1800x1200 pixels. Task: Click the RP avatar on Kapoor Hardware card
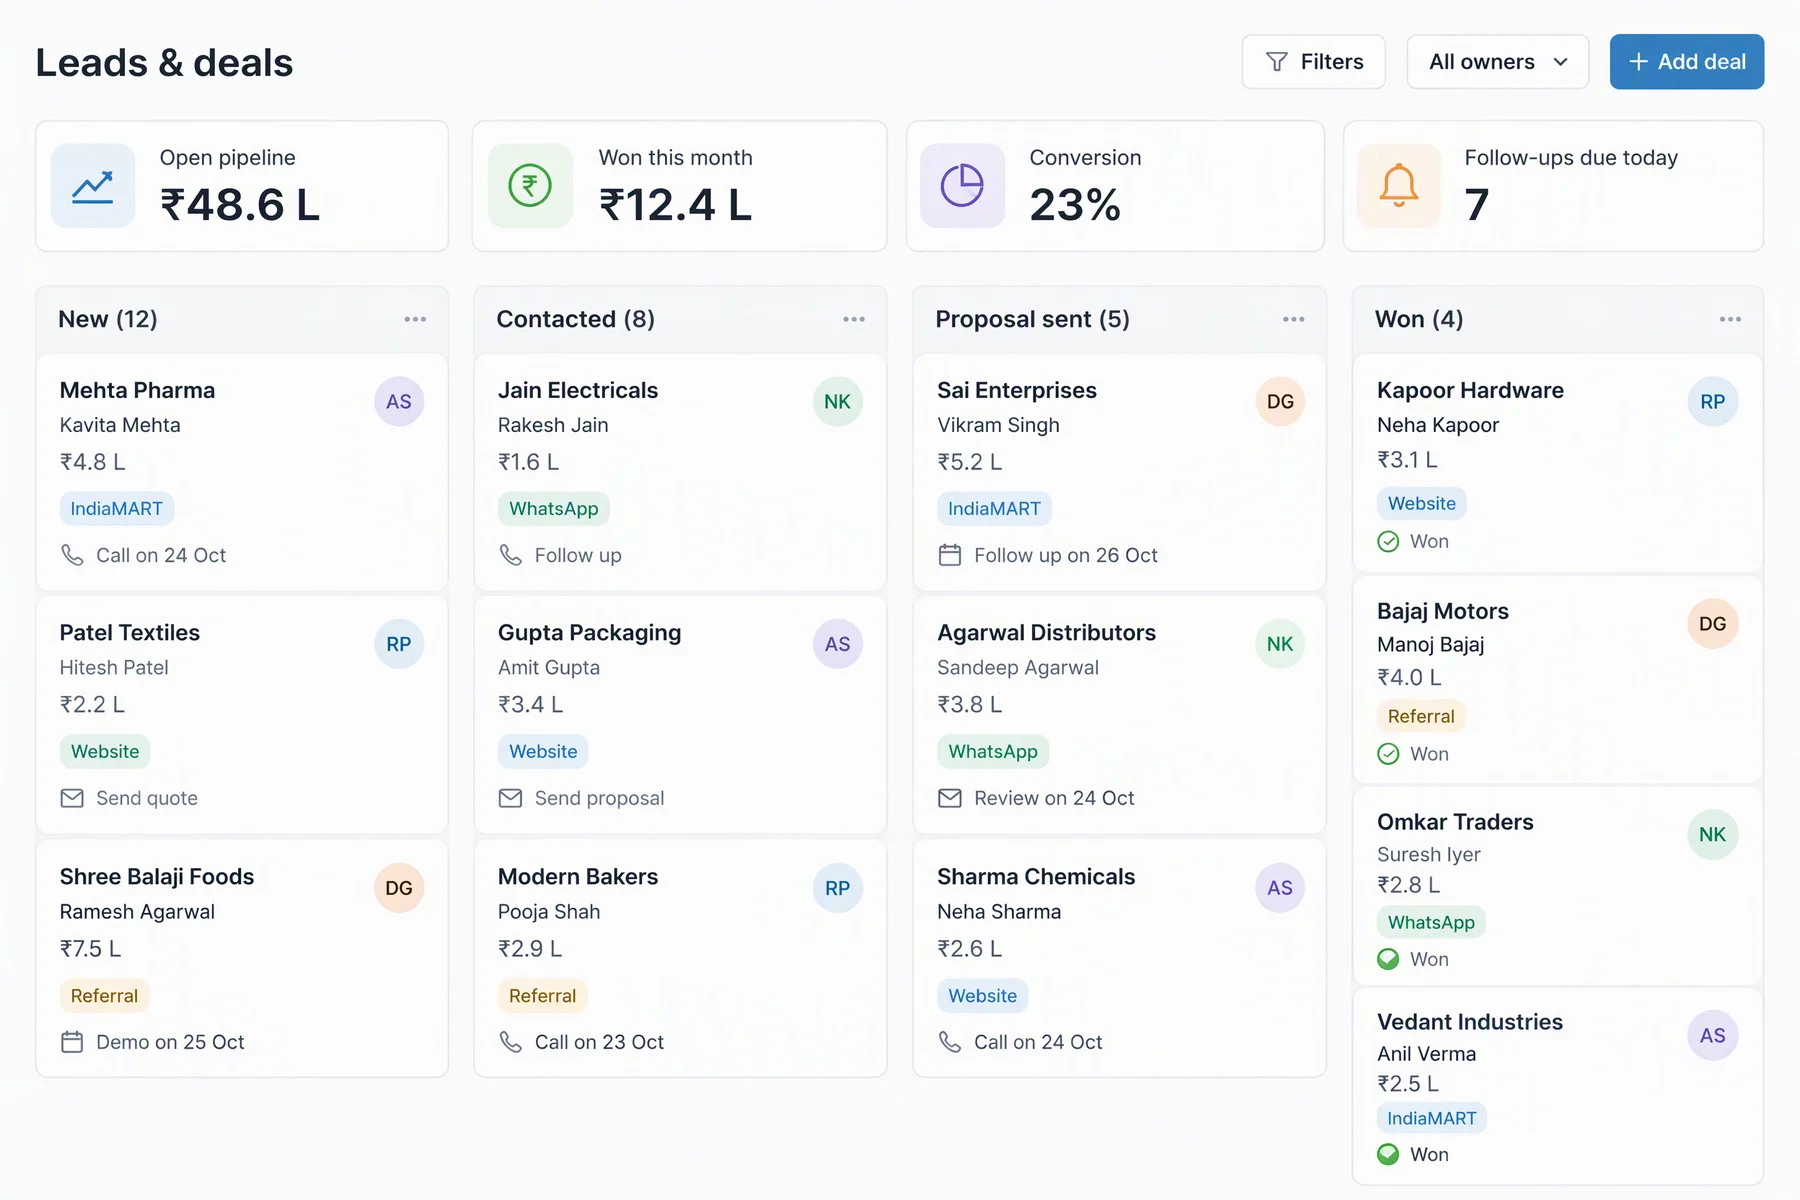click(x=1712, y=402)
